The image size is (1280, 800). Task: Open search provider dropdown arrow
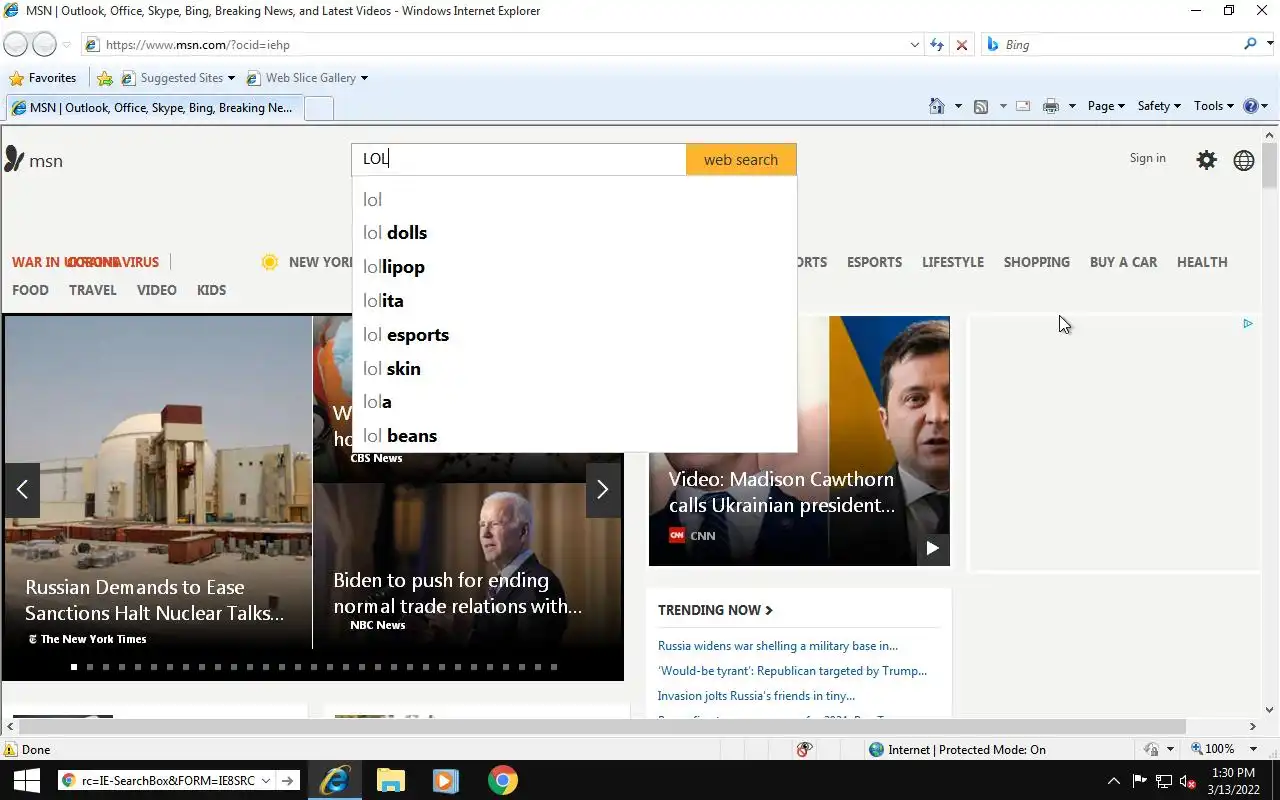[x=1270, y=44]
